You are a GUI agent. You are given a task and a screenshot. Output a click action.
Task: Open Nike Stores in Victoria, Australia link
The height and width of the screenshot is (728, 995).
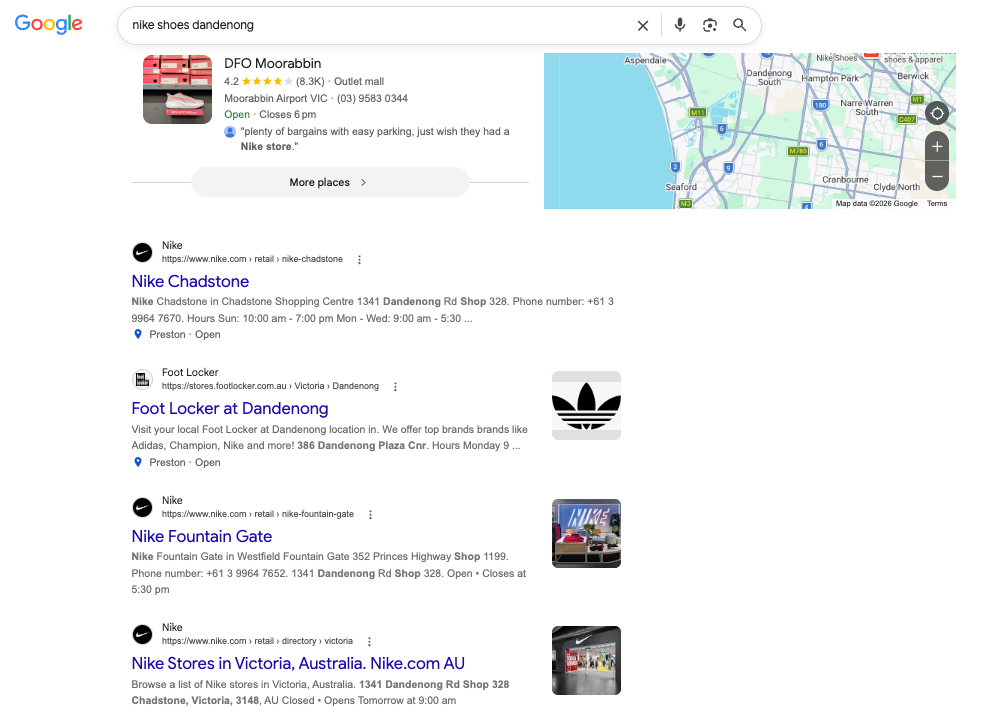[x=298, y=663]
